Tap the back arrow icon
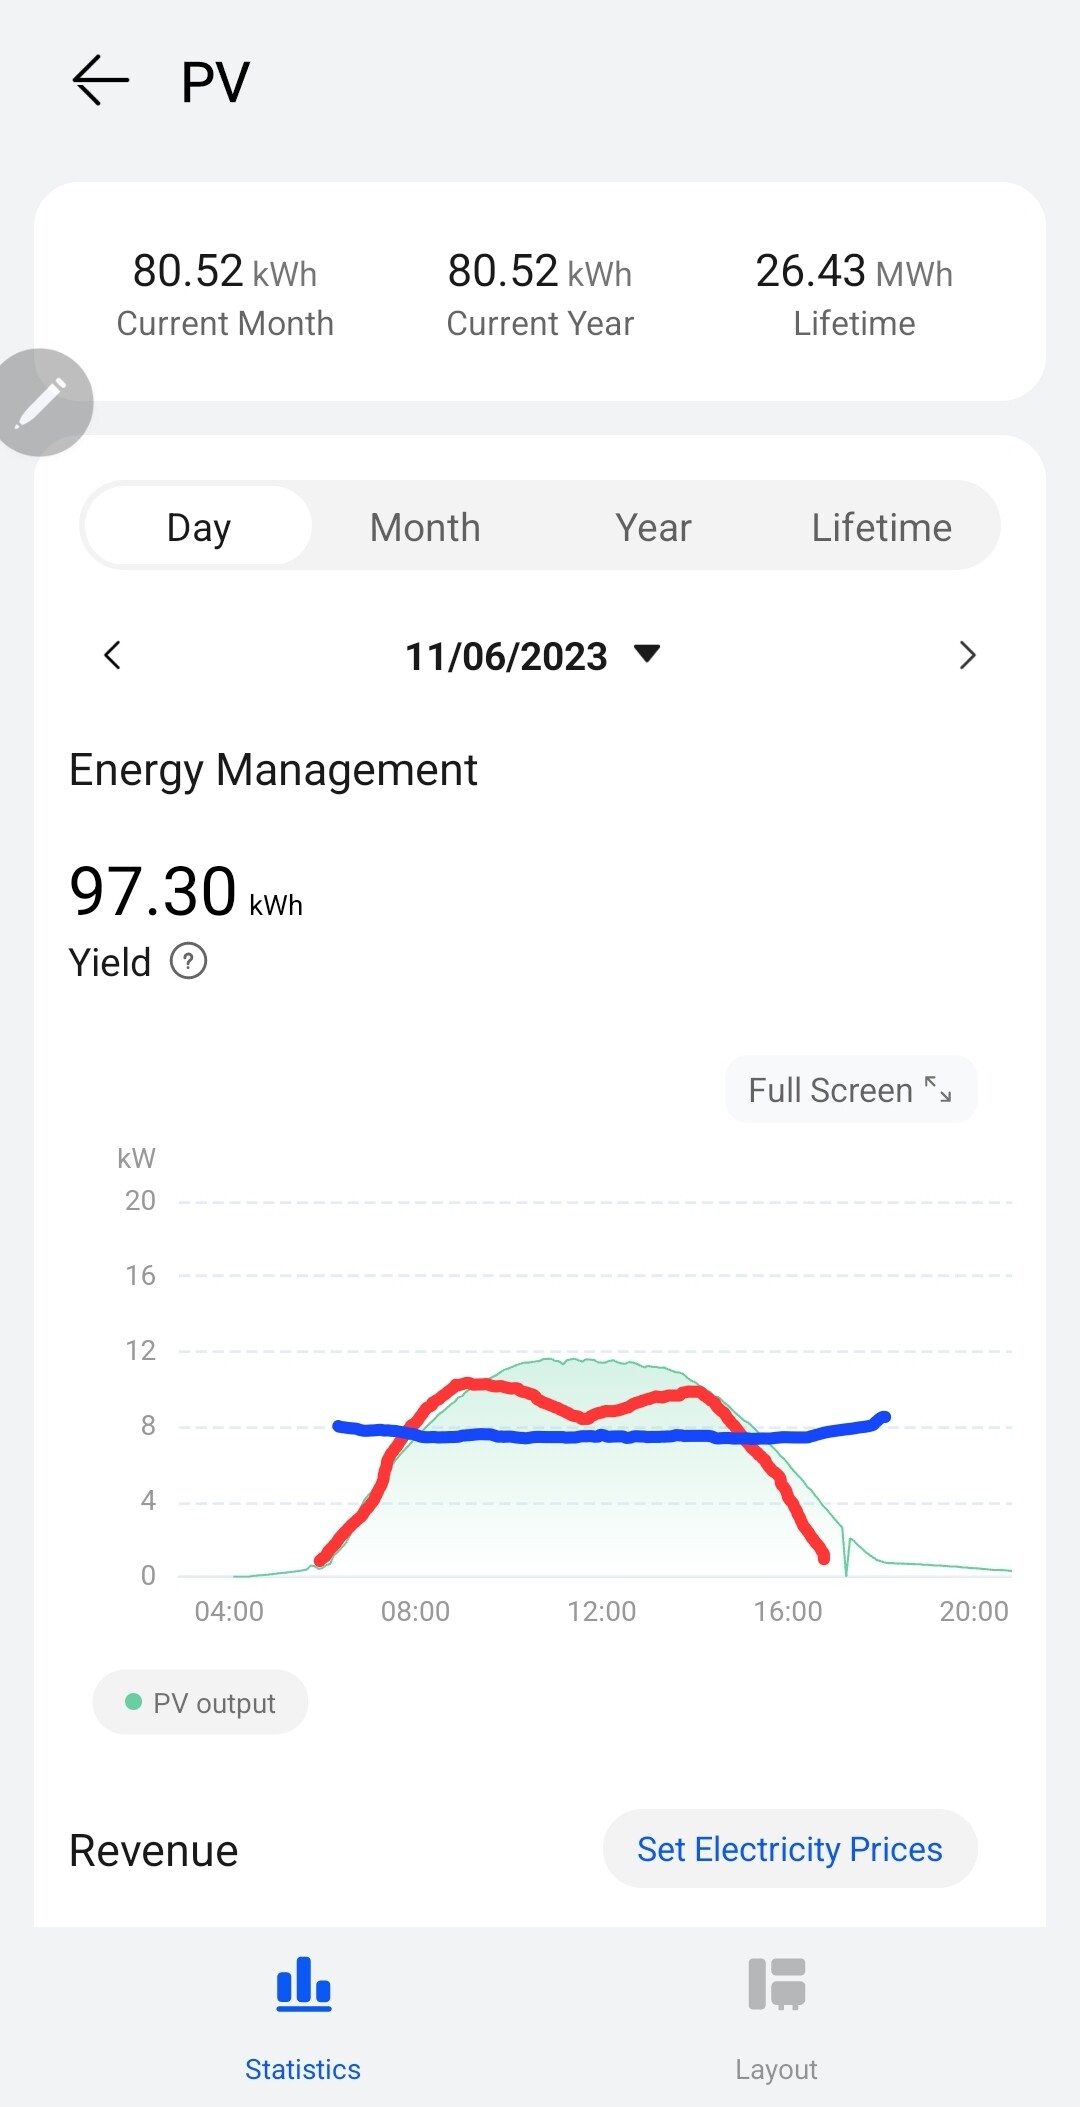 tap(101, 80)
